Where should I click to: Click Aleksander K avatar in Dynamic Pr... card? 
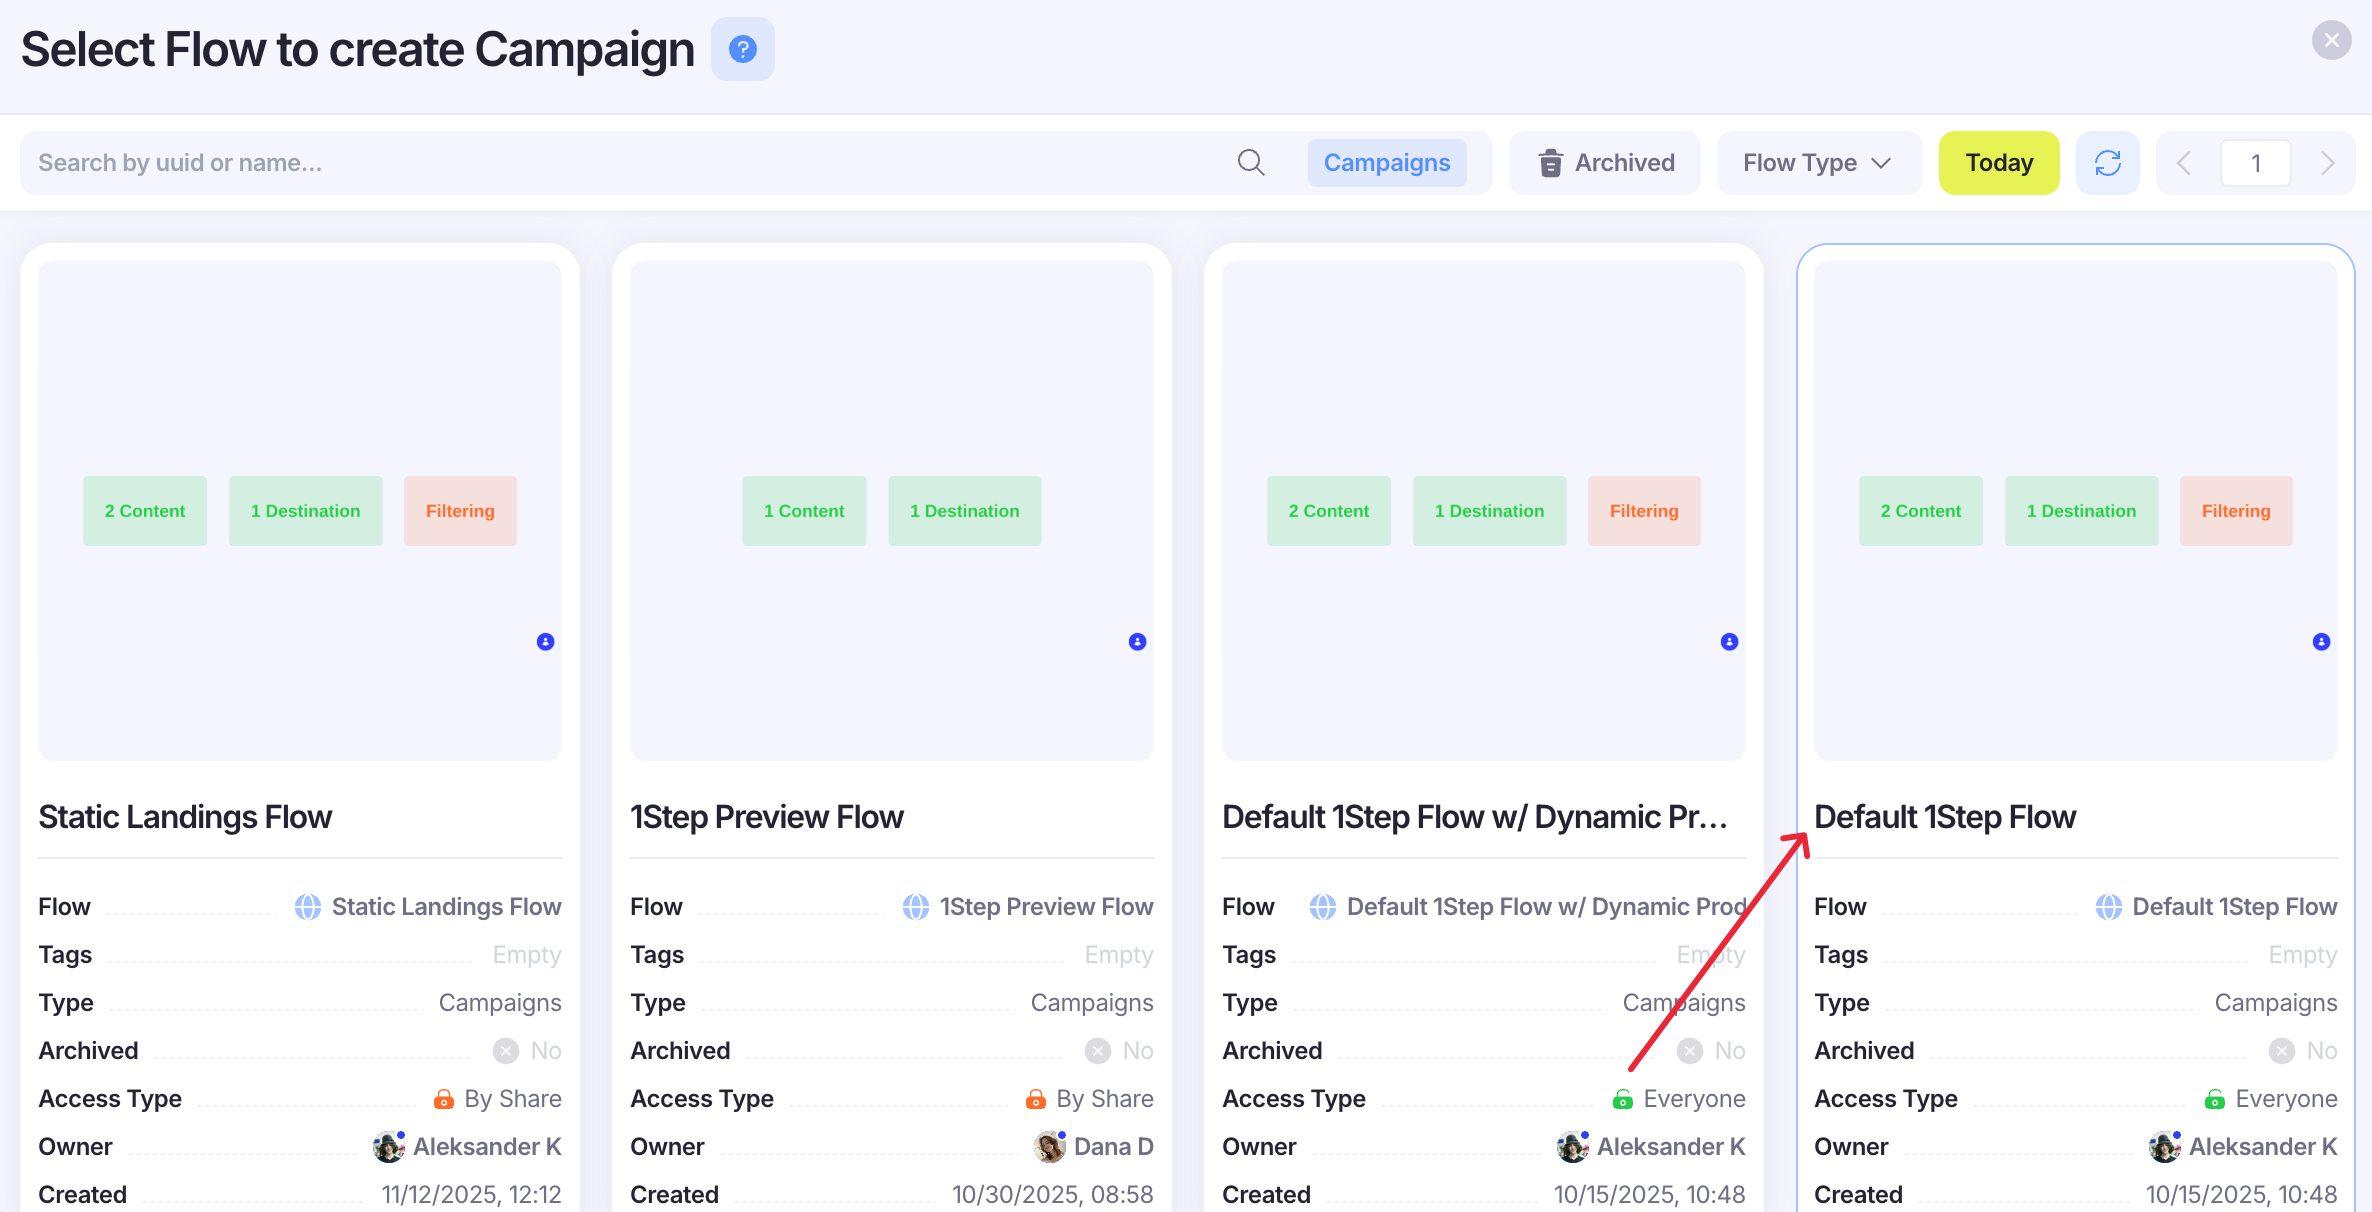1572,1147
